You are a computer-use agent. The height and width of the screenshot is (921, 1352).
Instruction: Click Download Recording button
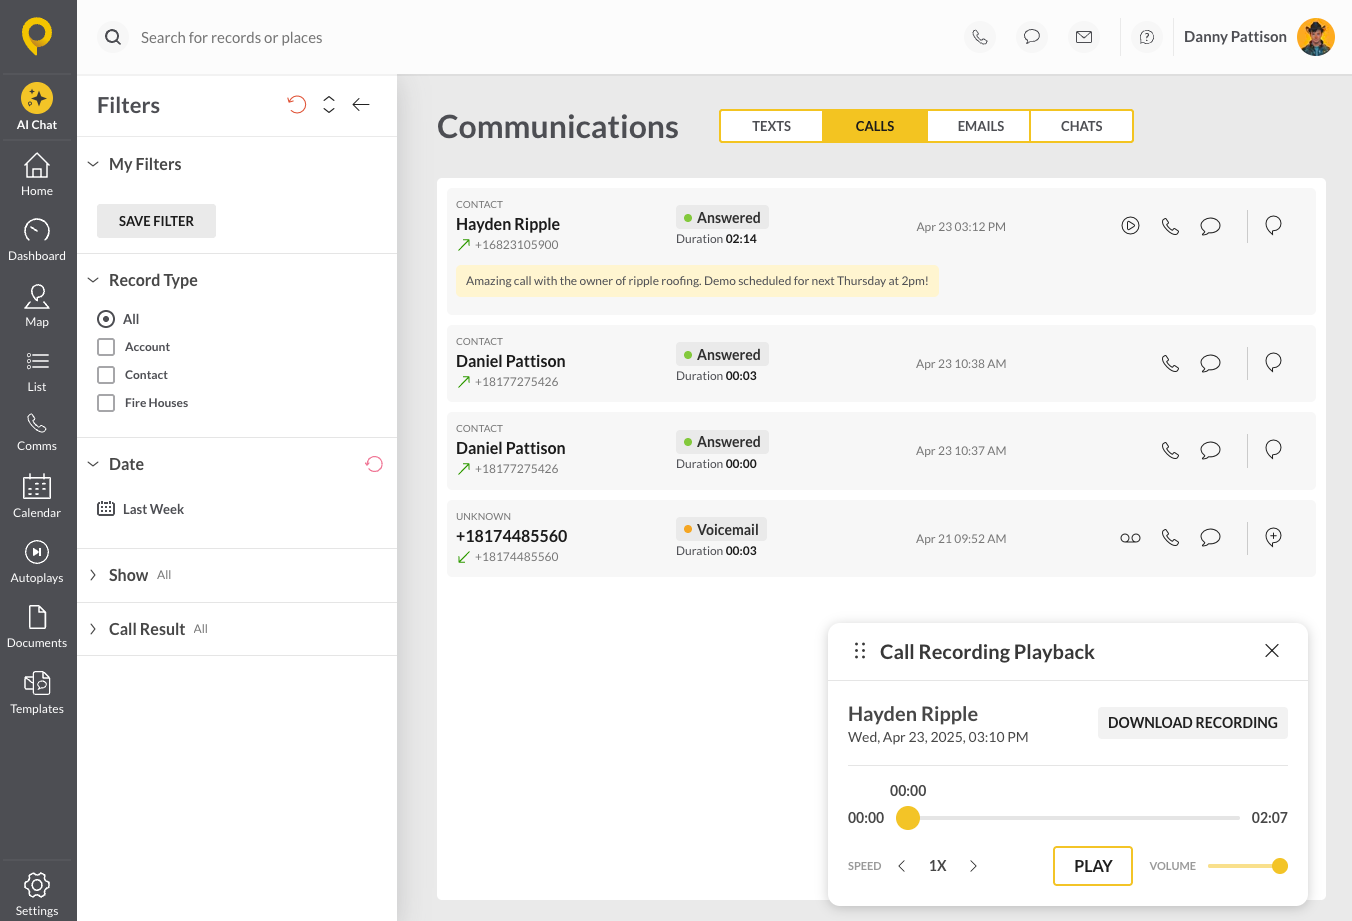coord(1192,723)
